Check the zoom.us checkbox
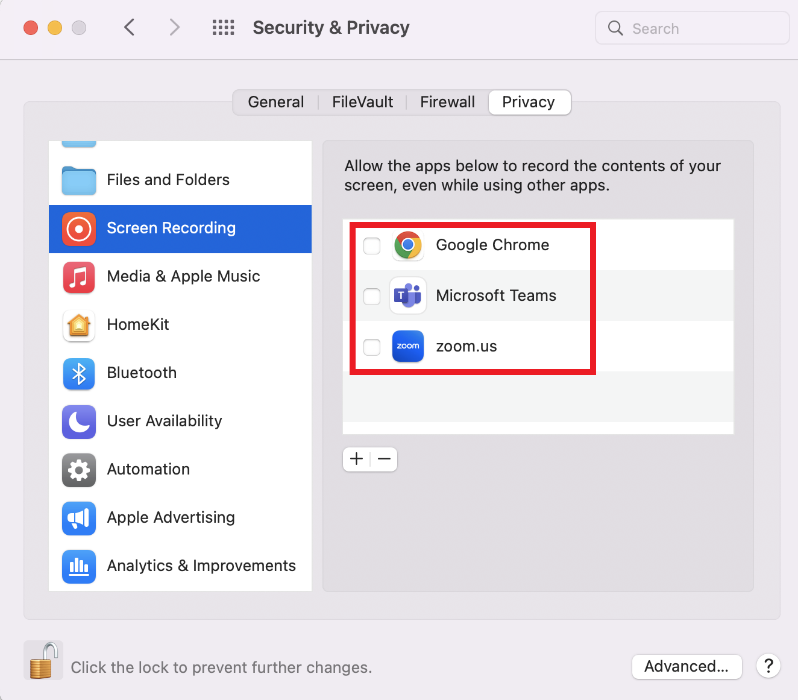The width and height of the screenshot is (798, 700). point(372,347)
